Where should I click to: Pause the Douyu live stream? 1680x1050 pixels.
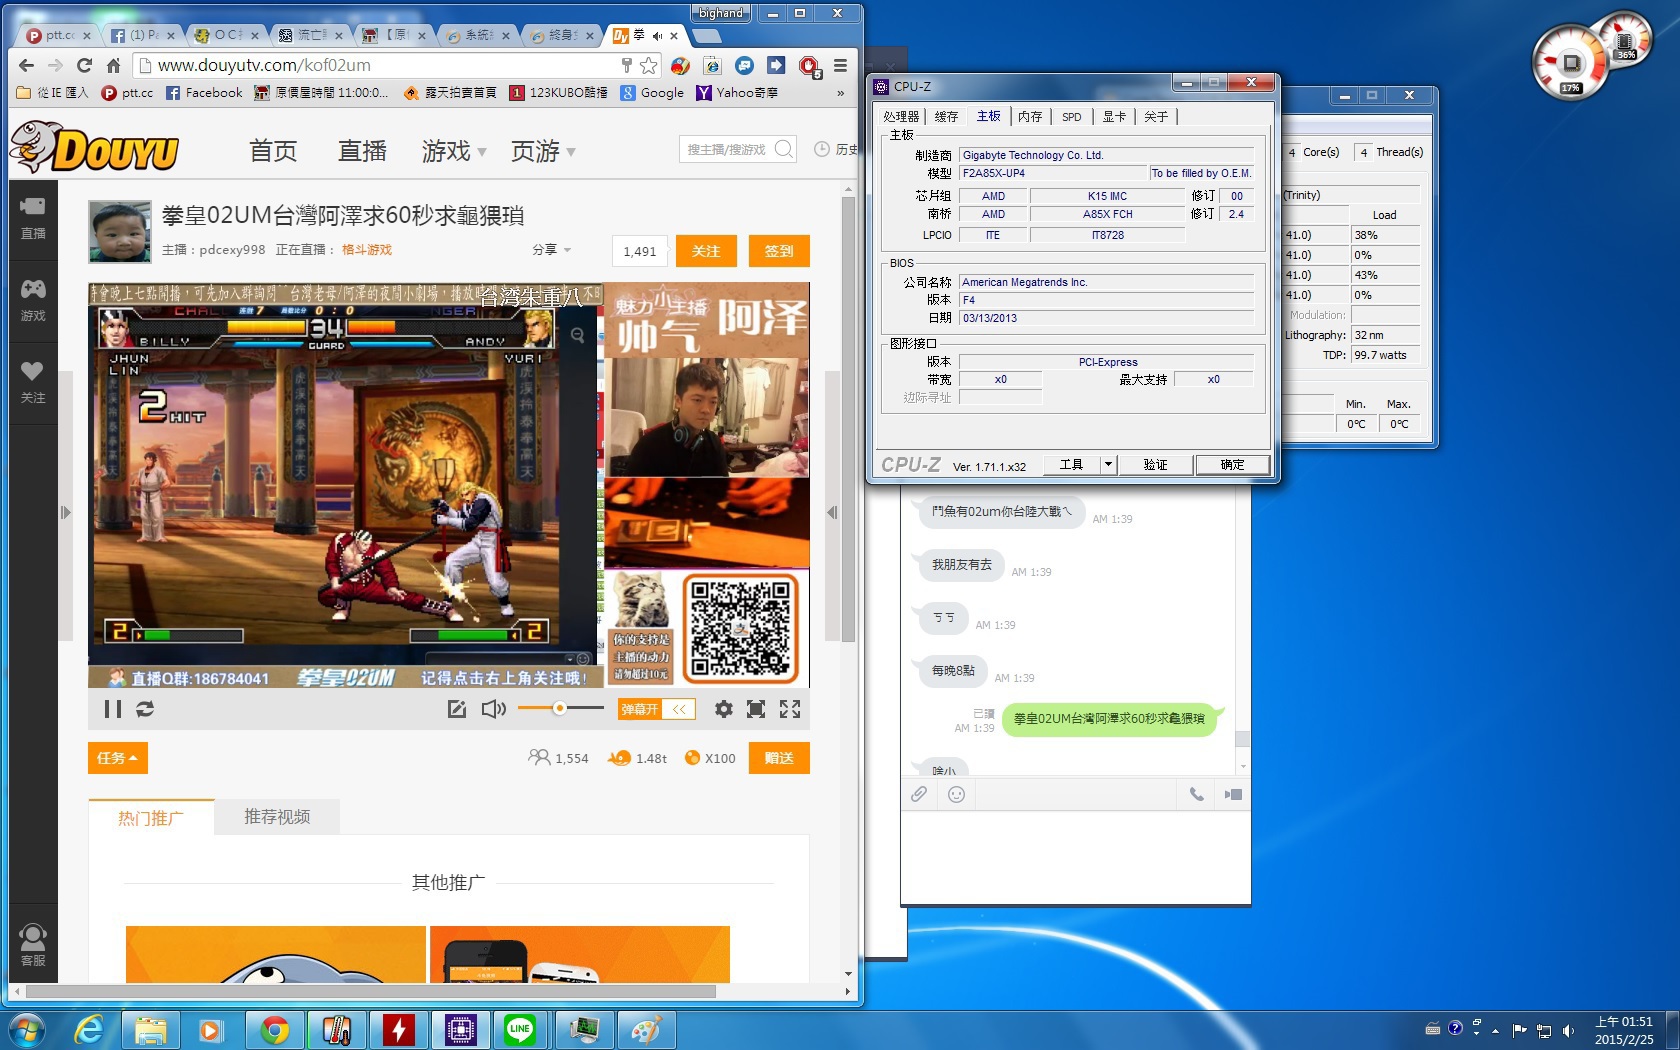(x=113, y=709)
